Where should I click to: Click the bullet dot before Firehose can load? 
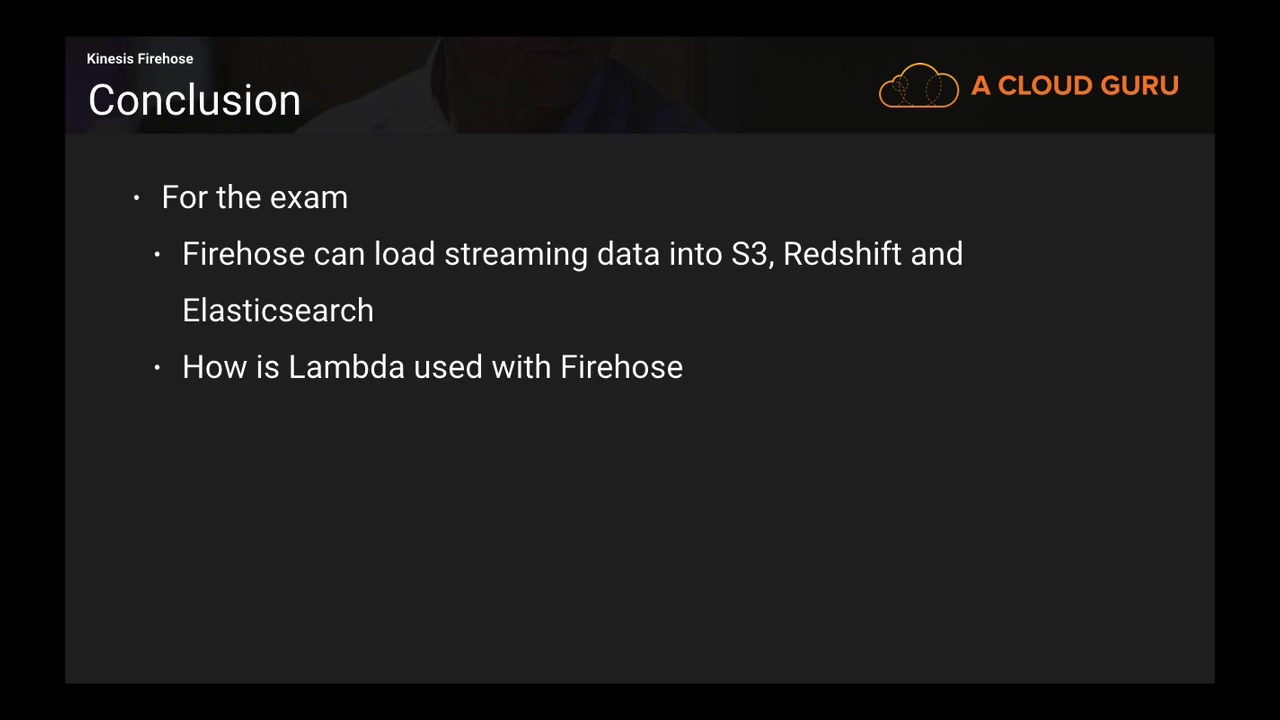click(x=157, y=255)
